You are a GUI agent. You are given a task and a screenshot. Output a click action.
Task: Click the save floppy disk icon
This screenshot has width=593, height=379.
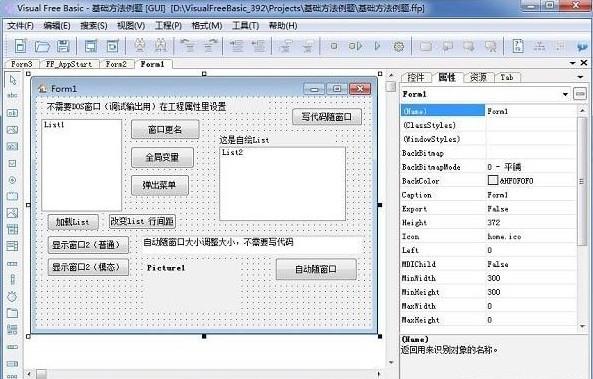[63, 46]
